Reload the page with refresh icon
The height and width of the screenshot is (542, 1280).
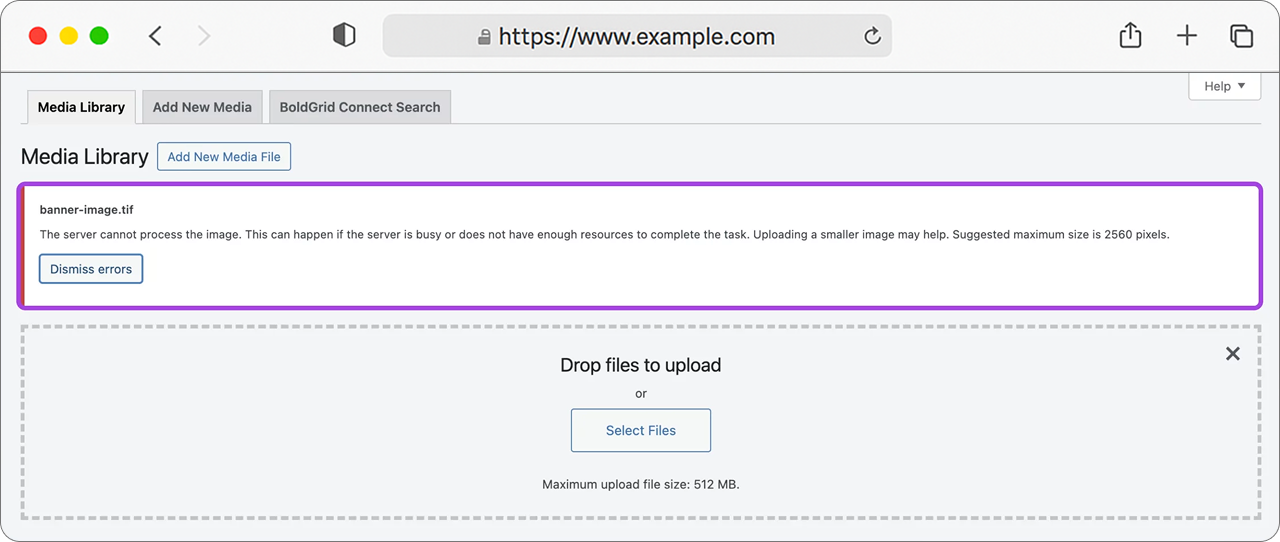tap(872, 37)
